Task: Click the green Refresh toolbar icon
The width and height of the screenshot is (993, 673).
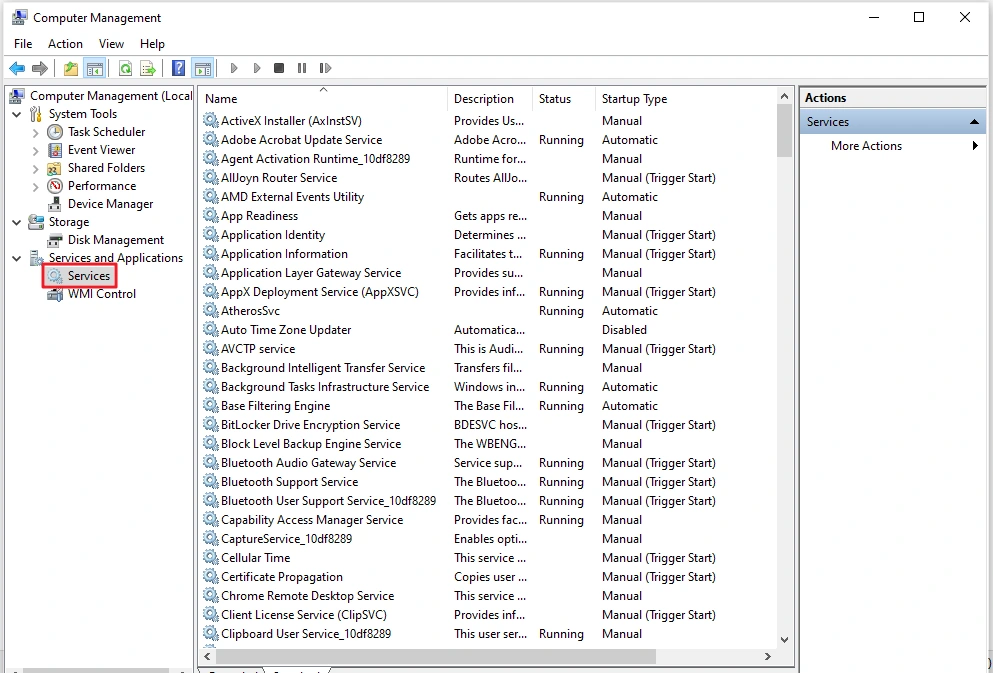Action: (125, 68)
